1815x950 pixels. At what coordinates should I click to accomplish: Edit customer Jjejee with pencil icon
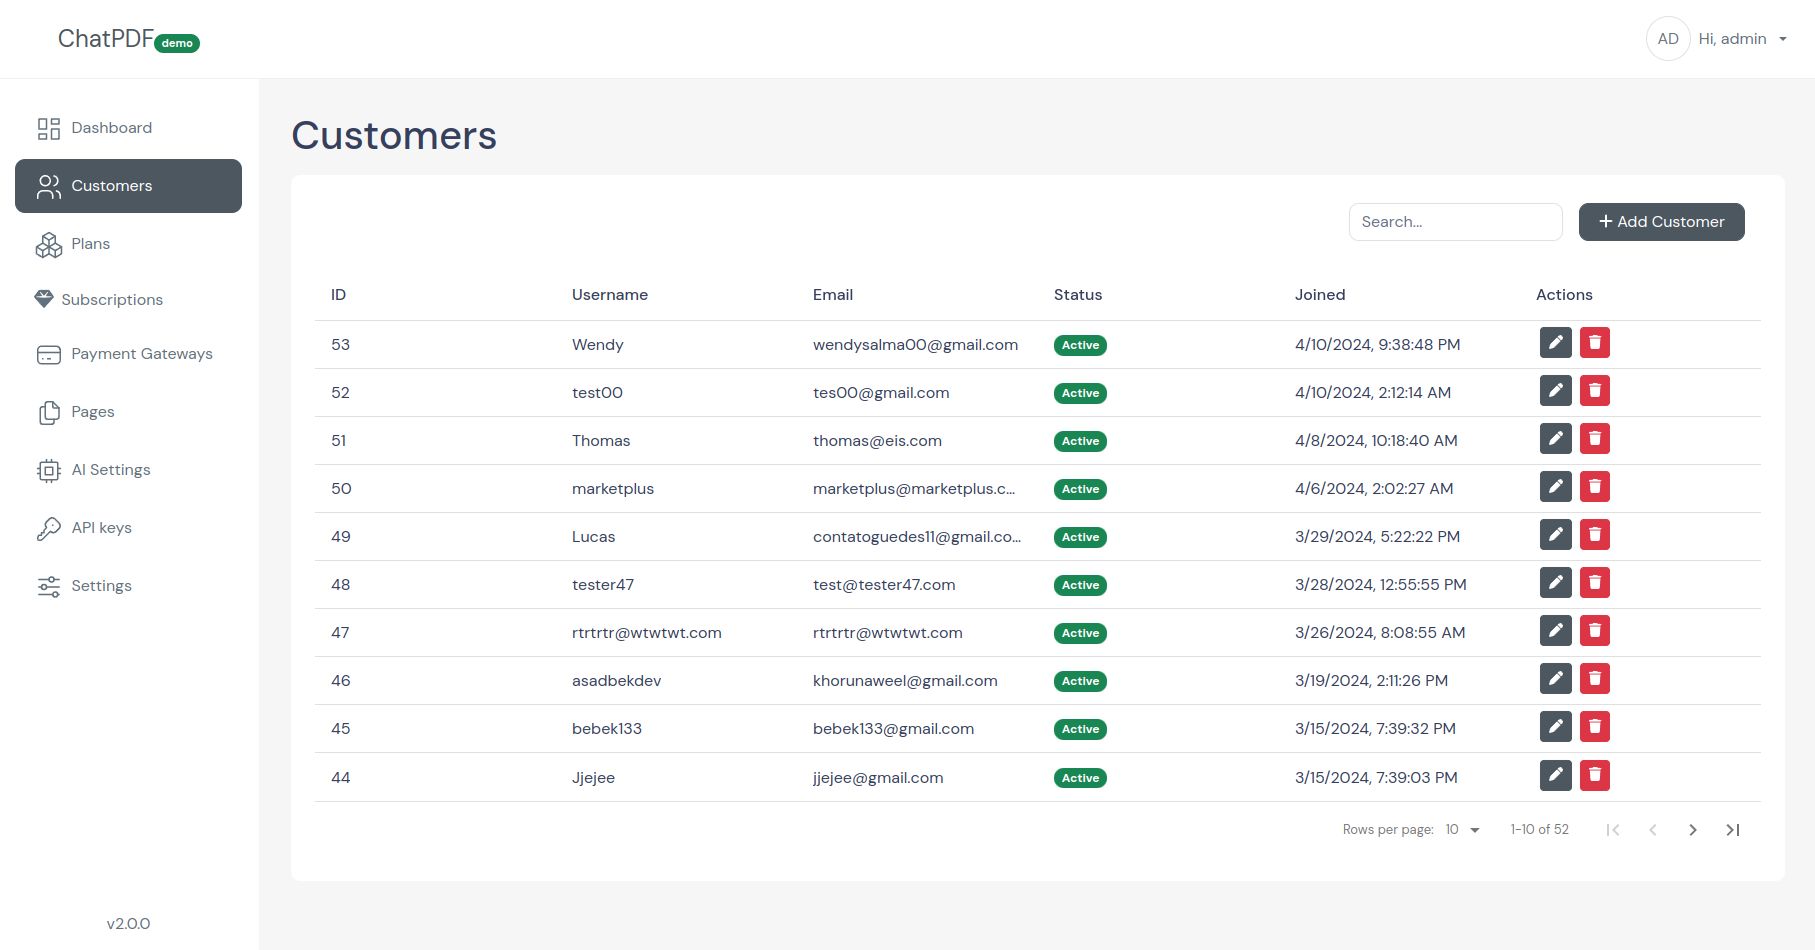tap(1555, 775)
